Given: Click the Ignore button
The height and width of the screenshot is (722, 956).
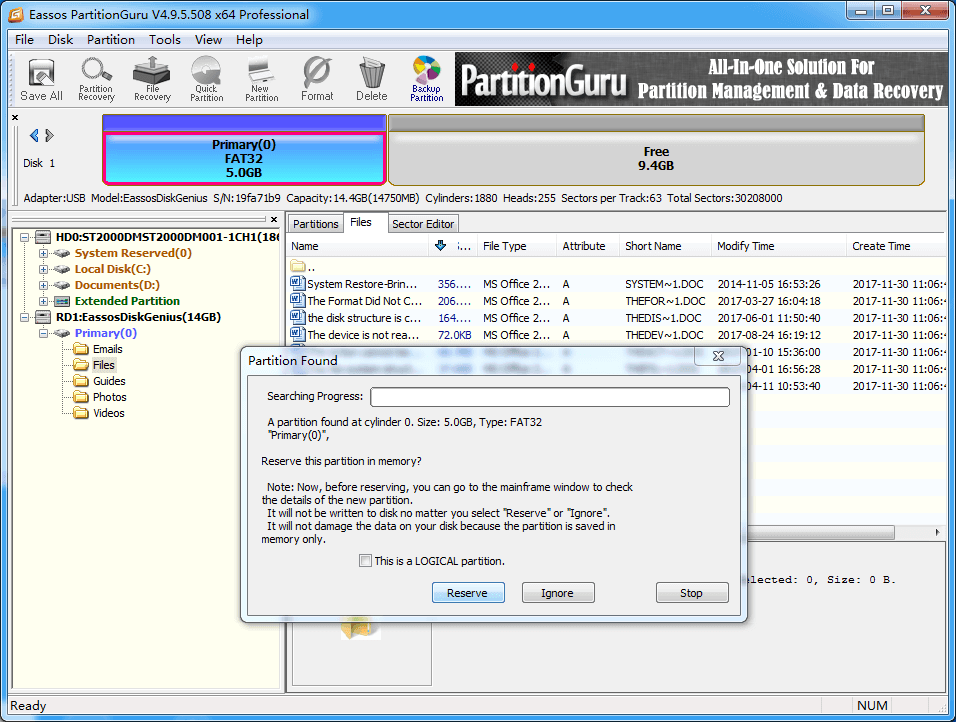Looking at the screenshot, I should pyautogui.click(x=557, y=593).
